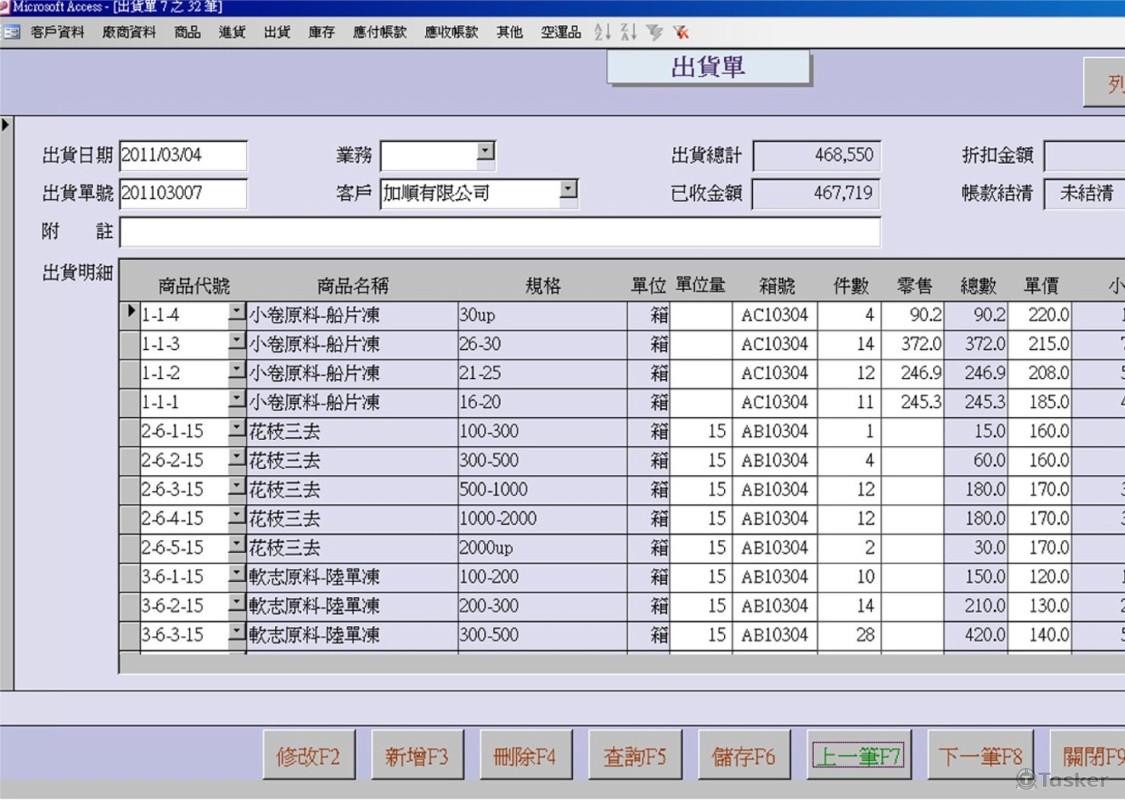Select the 空運品 menu item
Viewport: 1125px width, 800px height.
pos(560,32)
